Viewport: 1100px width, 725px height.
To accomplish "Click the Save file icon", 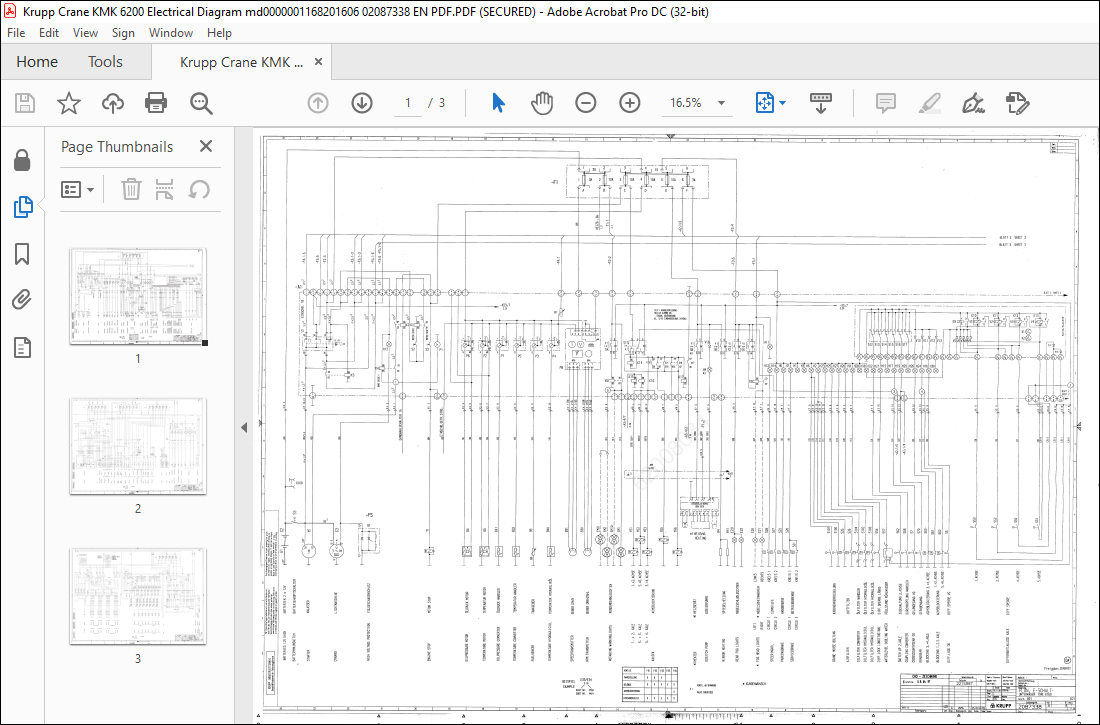I will click(x=25, y=103).
